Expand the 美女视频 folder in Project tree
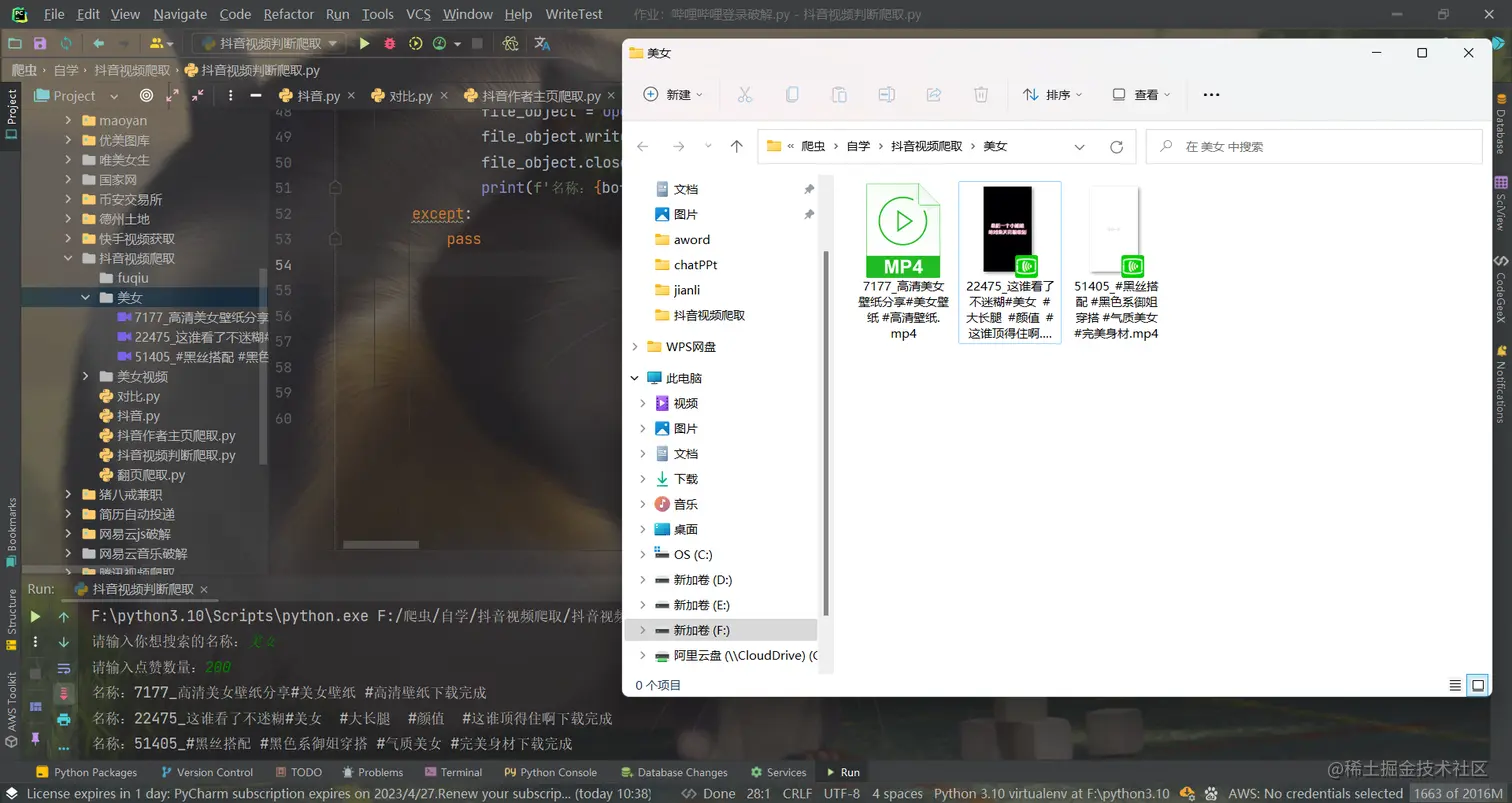 point(86,377)
